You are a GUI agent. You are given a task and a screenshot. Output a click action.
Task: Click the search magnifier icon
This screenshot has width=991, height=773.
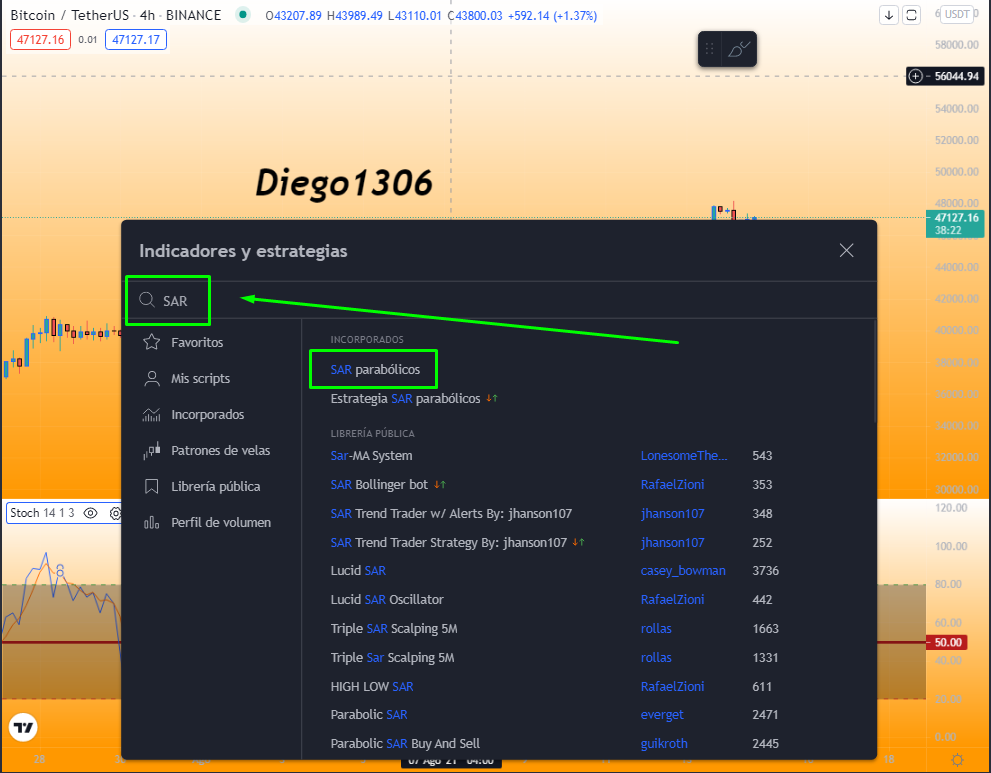[x=147, y=300]
